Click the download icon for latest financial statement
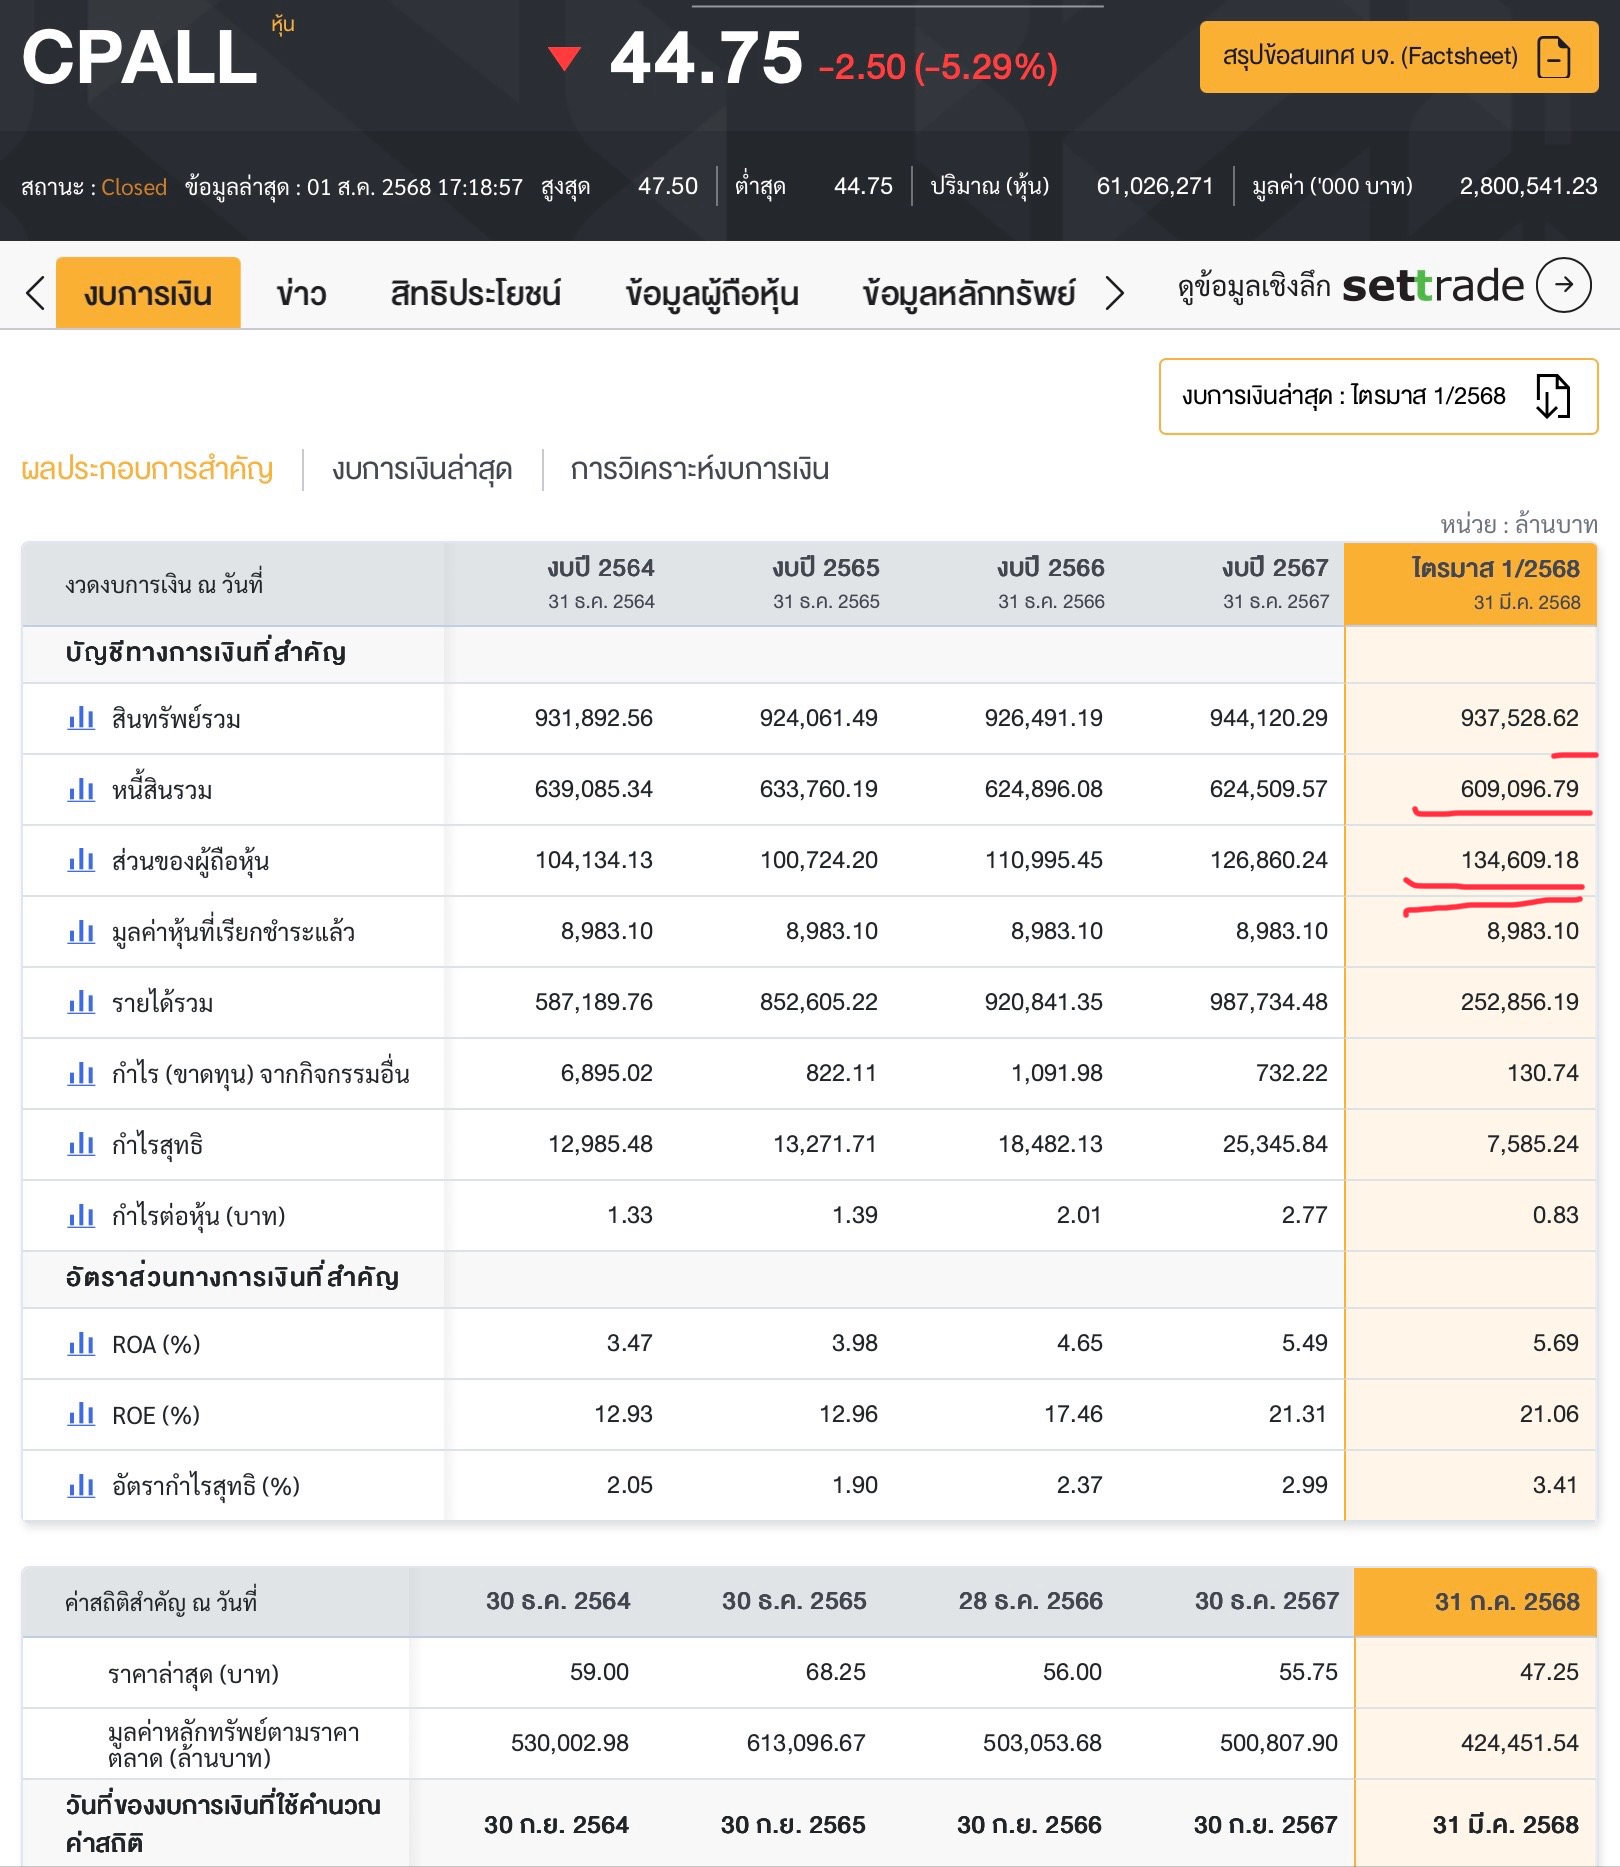The height and width of the screenshot is (1867, 1620). coord(1553,396)
